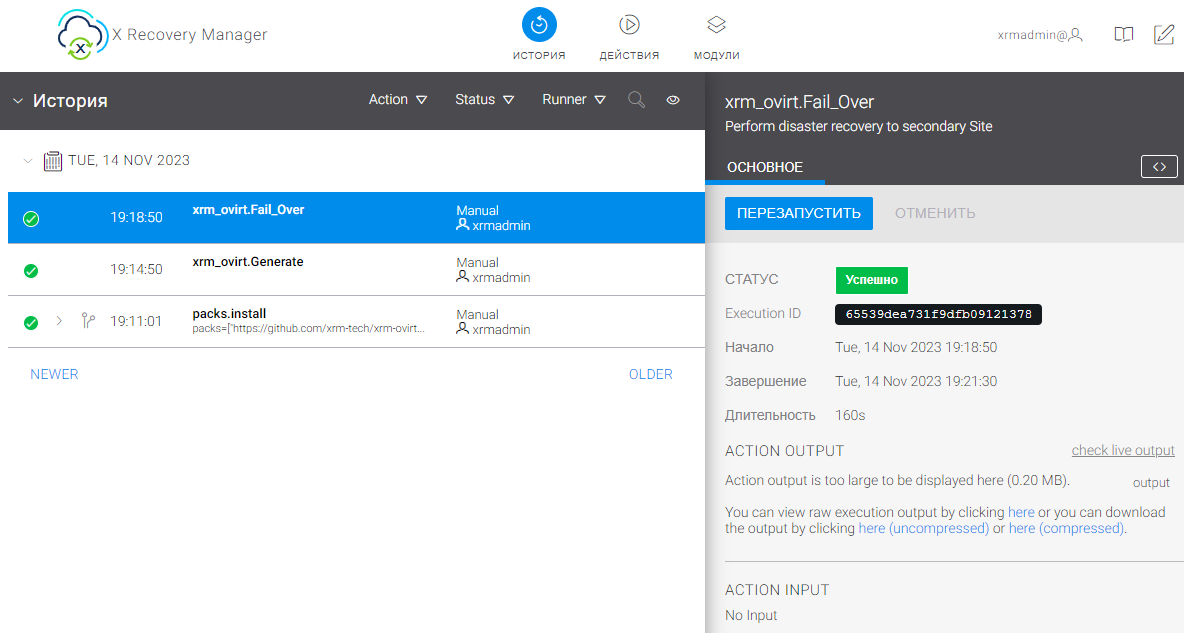Open the История history icon
The image size is (1184, 633).
coord(539,25)
